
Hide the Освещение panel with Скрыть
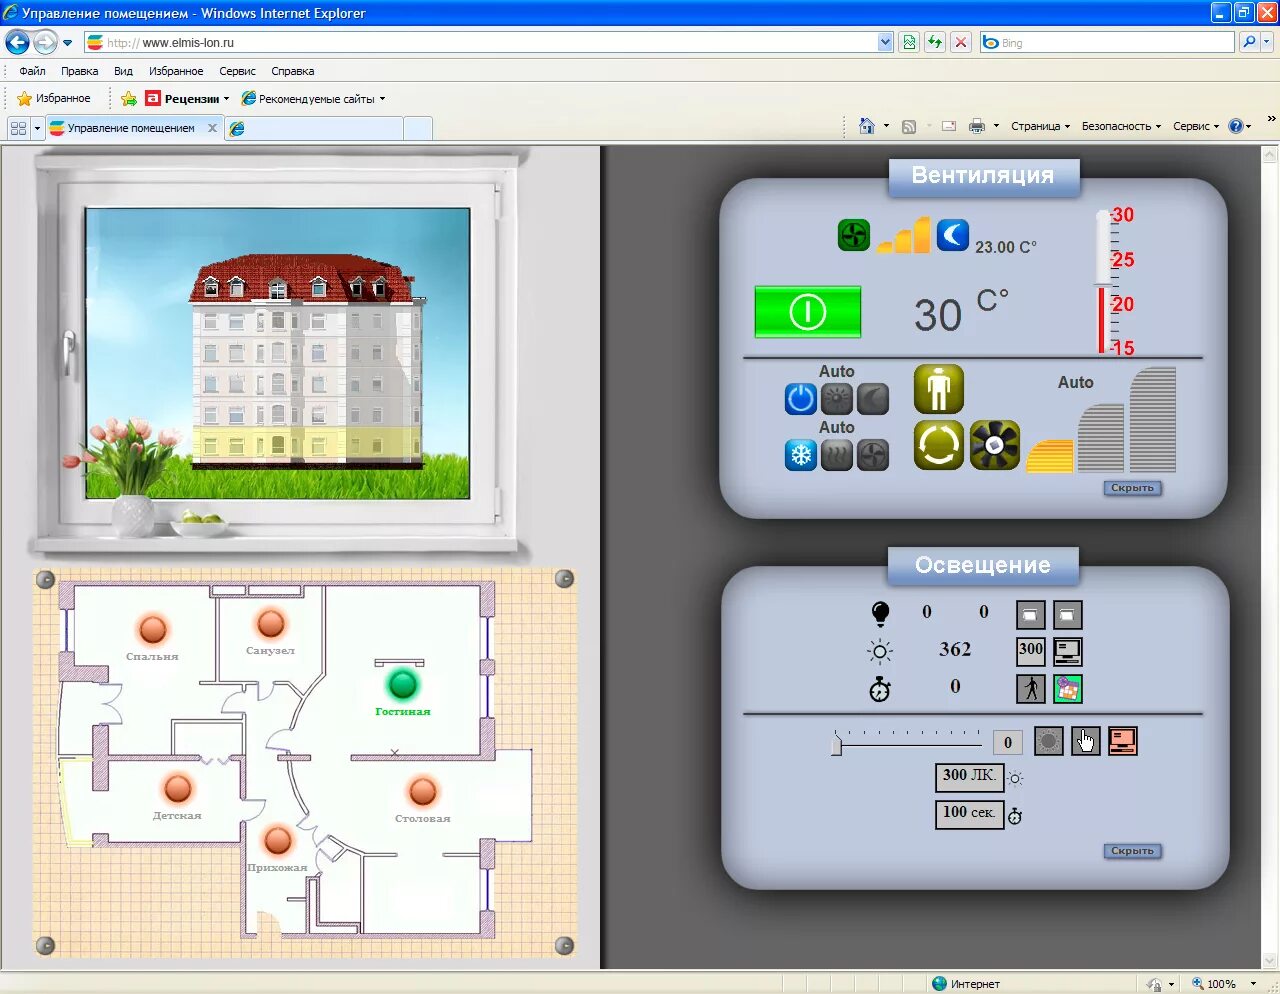tap(1132, 851)
